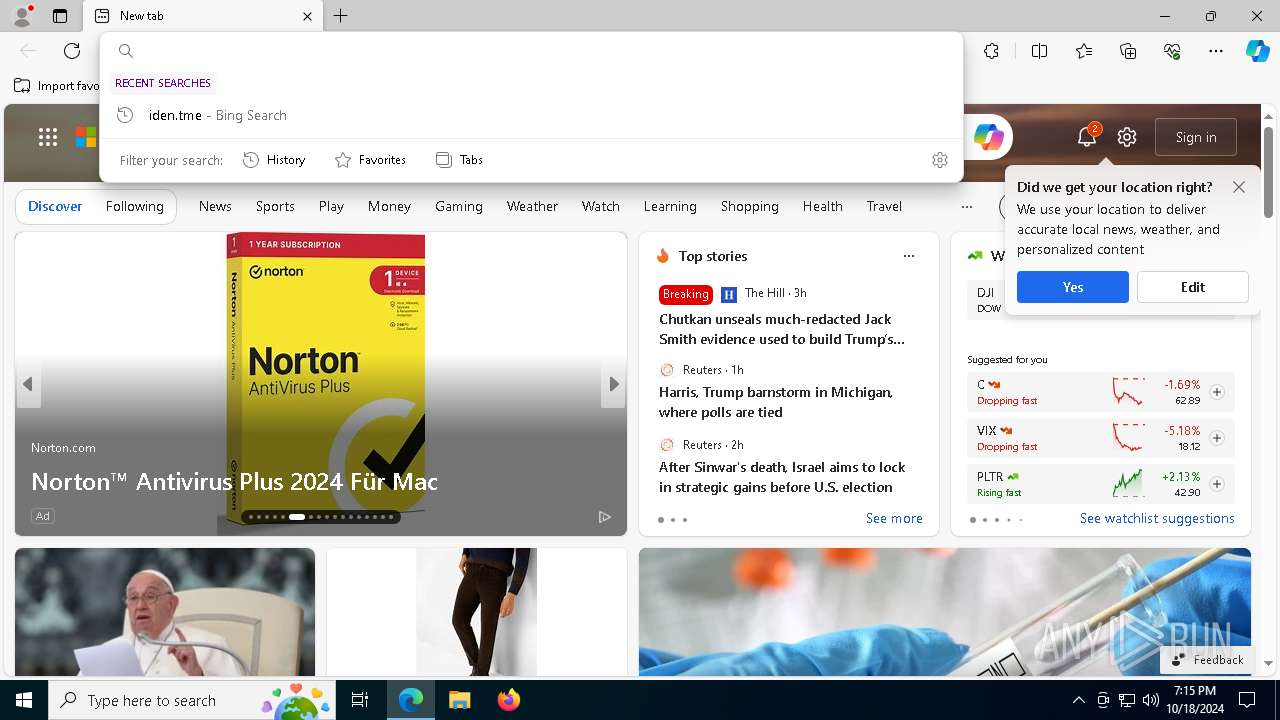
Task: Open the Weather category
Action: 532,206
